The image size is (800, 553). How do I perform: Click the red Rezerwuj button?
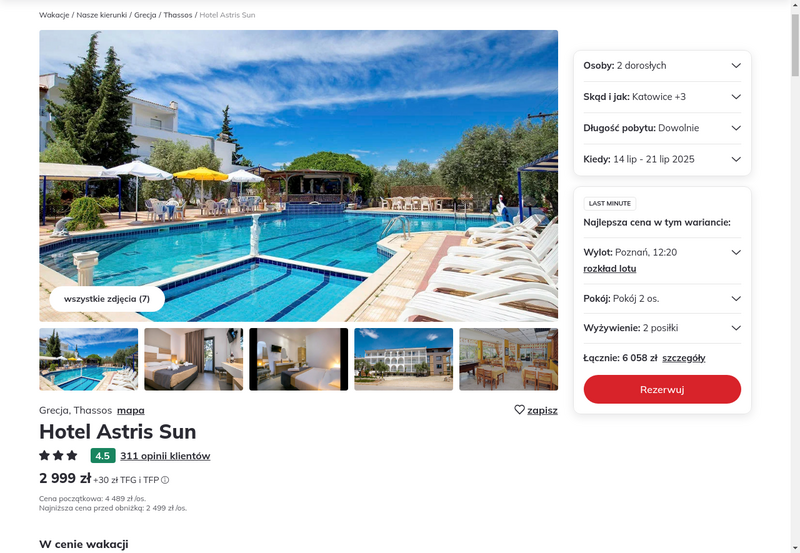662,389
